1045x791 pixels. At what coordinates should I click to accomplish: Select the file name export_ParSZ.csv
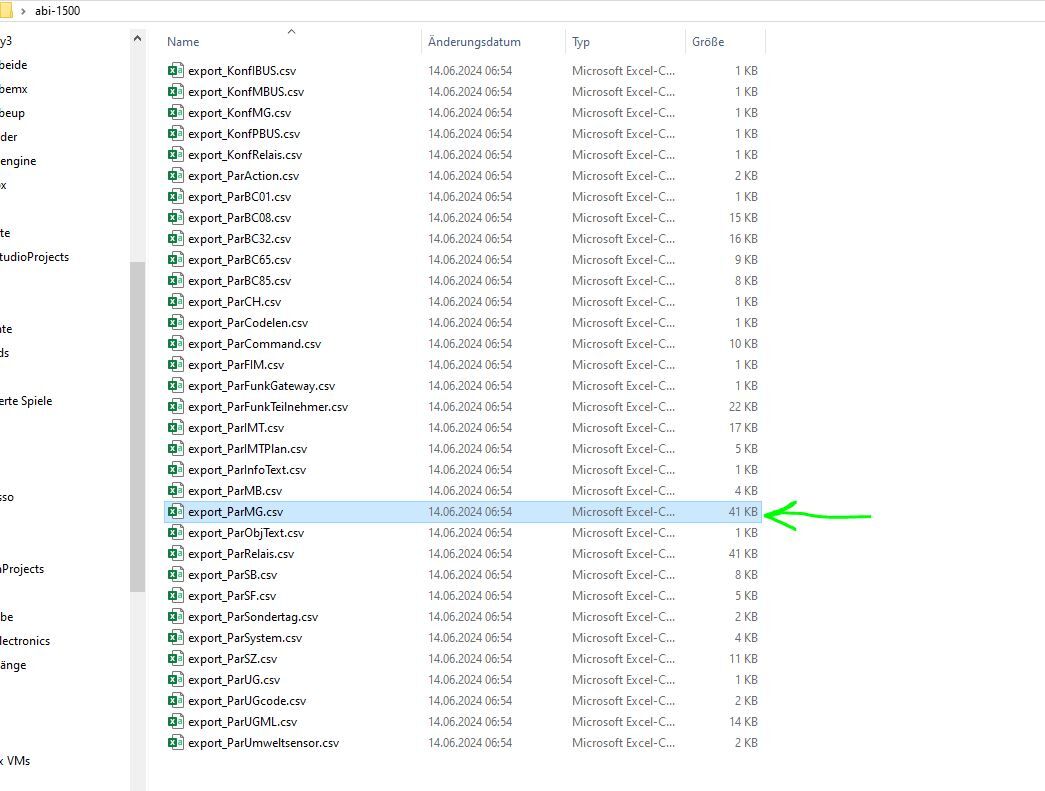pos(233,658)
